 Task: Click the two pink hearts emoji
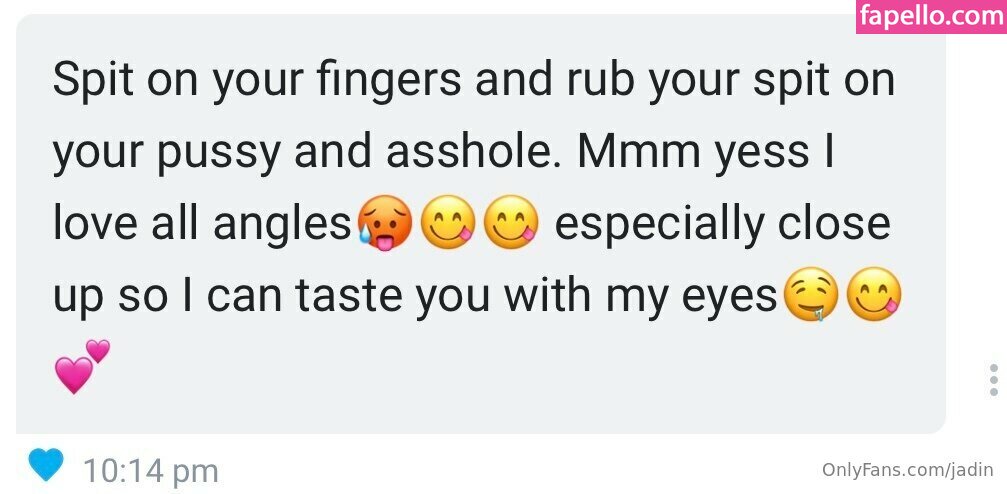[x=81, y=367]
